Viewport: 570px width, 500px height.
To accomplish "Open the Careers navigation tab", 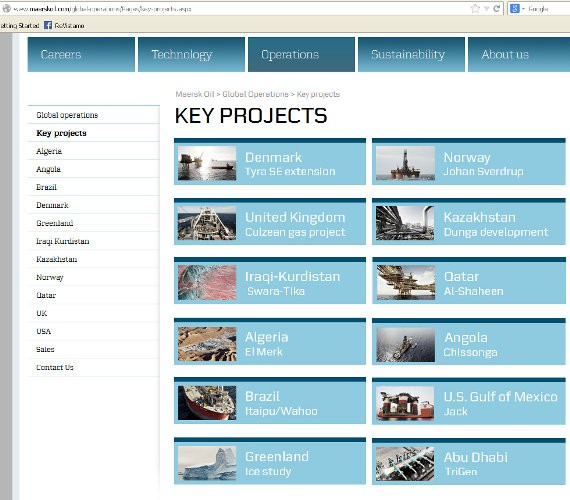I will [x=81, y=55].
